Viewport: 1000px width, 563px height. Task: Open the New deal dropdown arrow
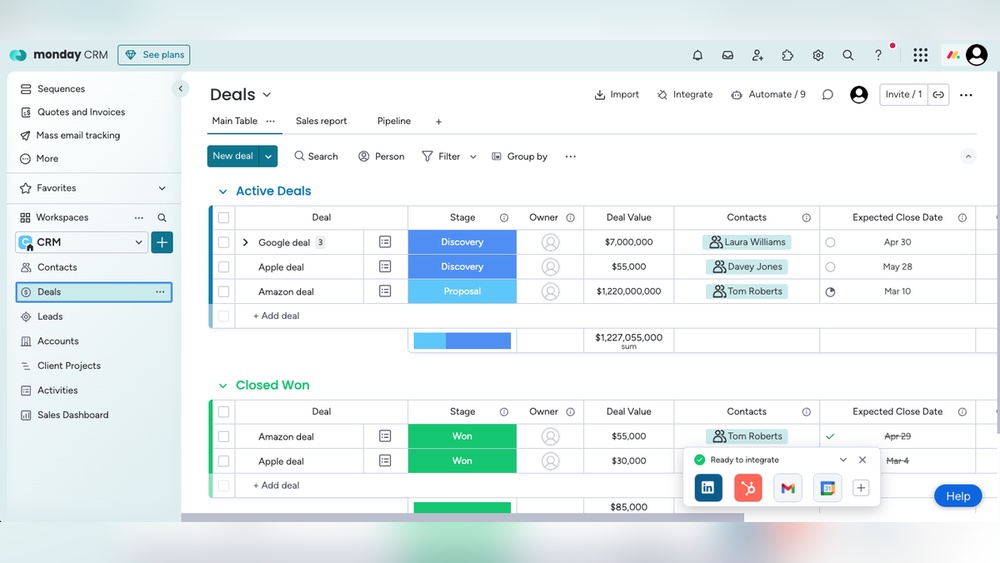pyautogui.click(x=268, y=156)
